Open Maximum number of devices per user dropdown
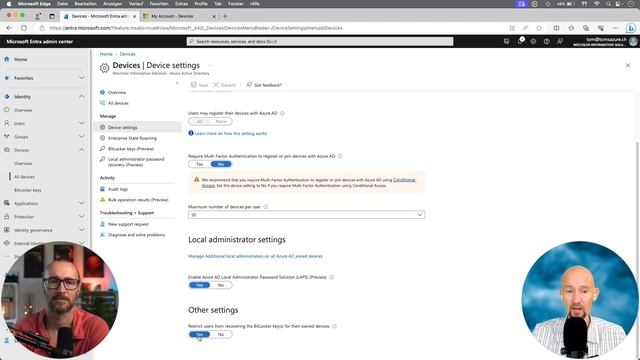Screen dimensions: 640x360 [x=306, y=215]
